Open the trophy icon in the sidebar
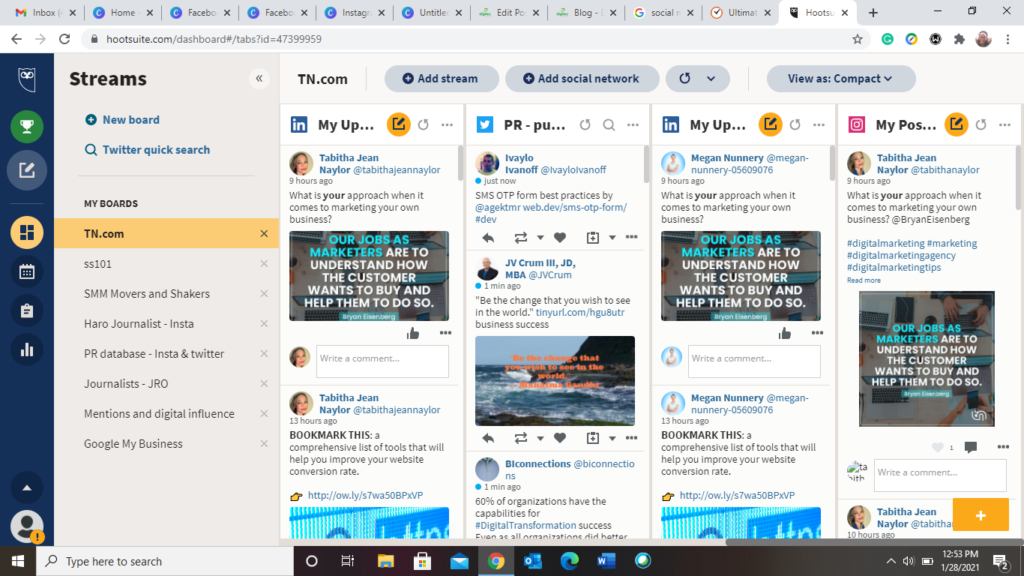 click(x=27, y=126)
